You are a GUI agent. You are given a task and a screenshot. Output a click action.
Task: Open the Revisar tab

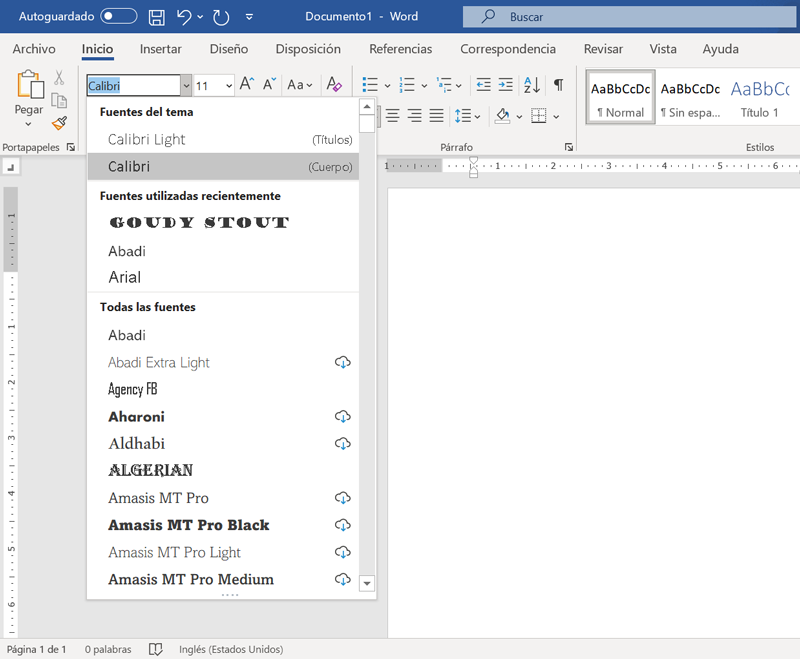tap(603, 49)
